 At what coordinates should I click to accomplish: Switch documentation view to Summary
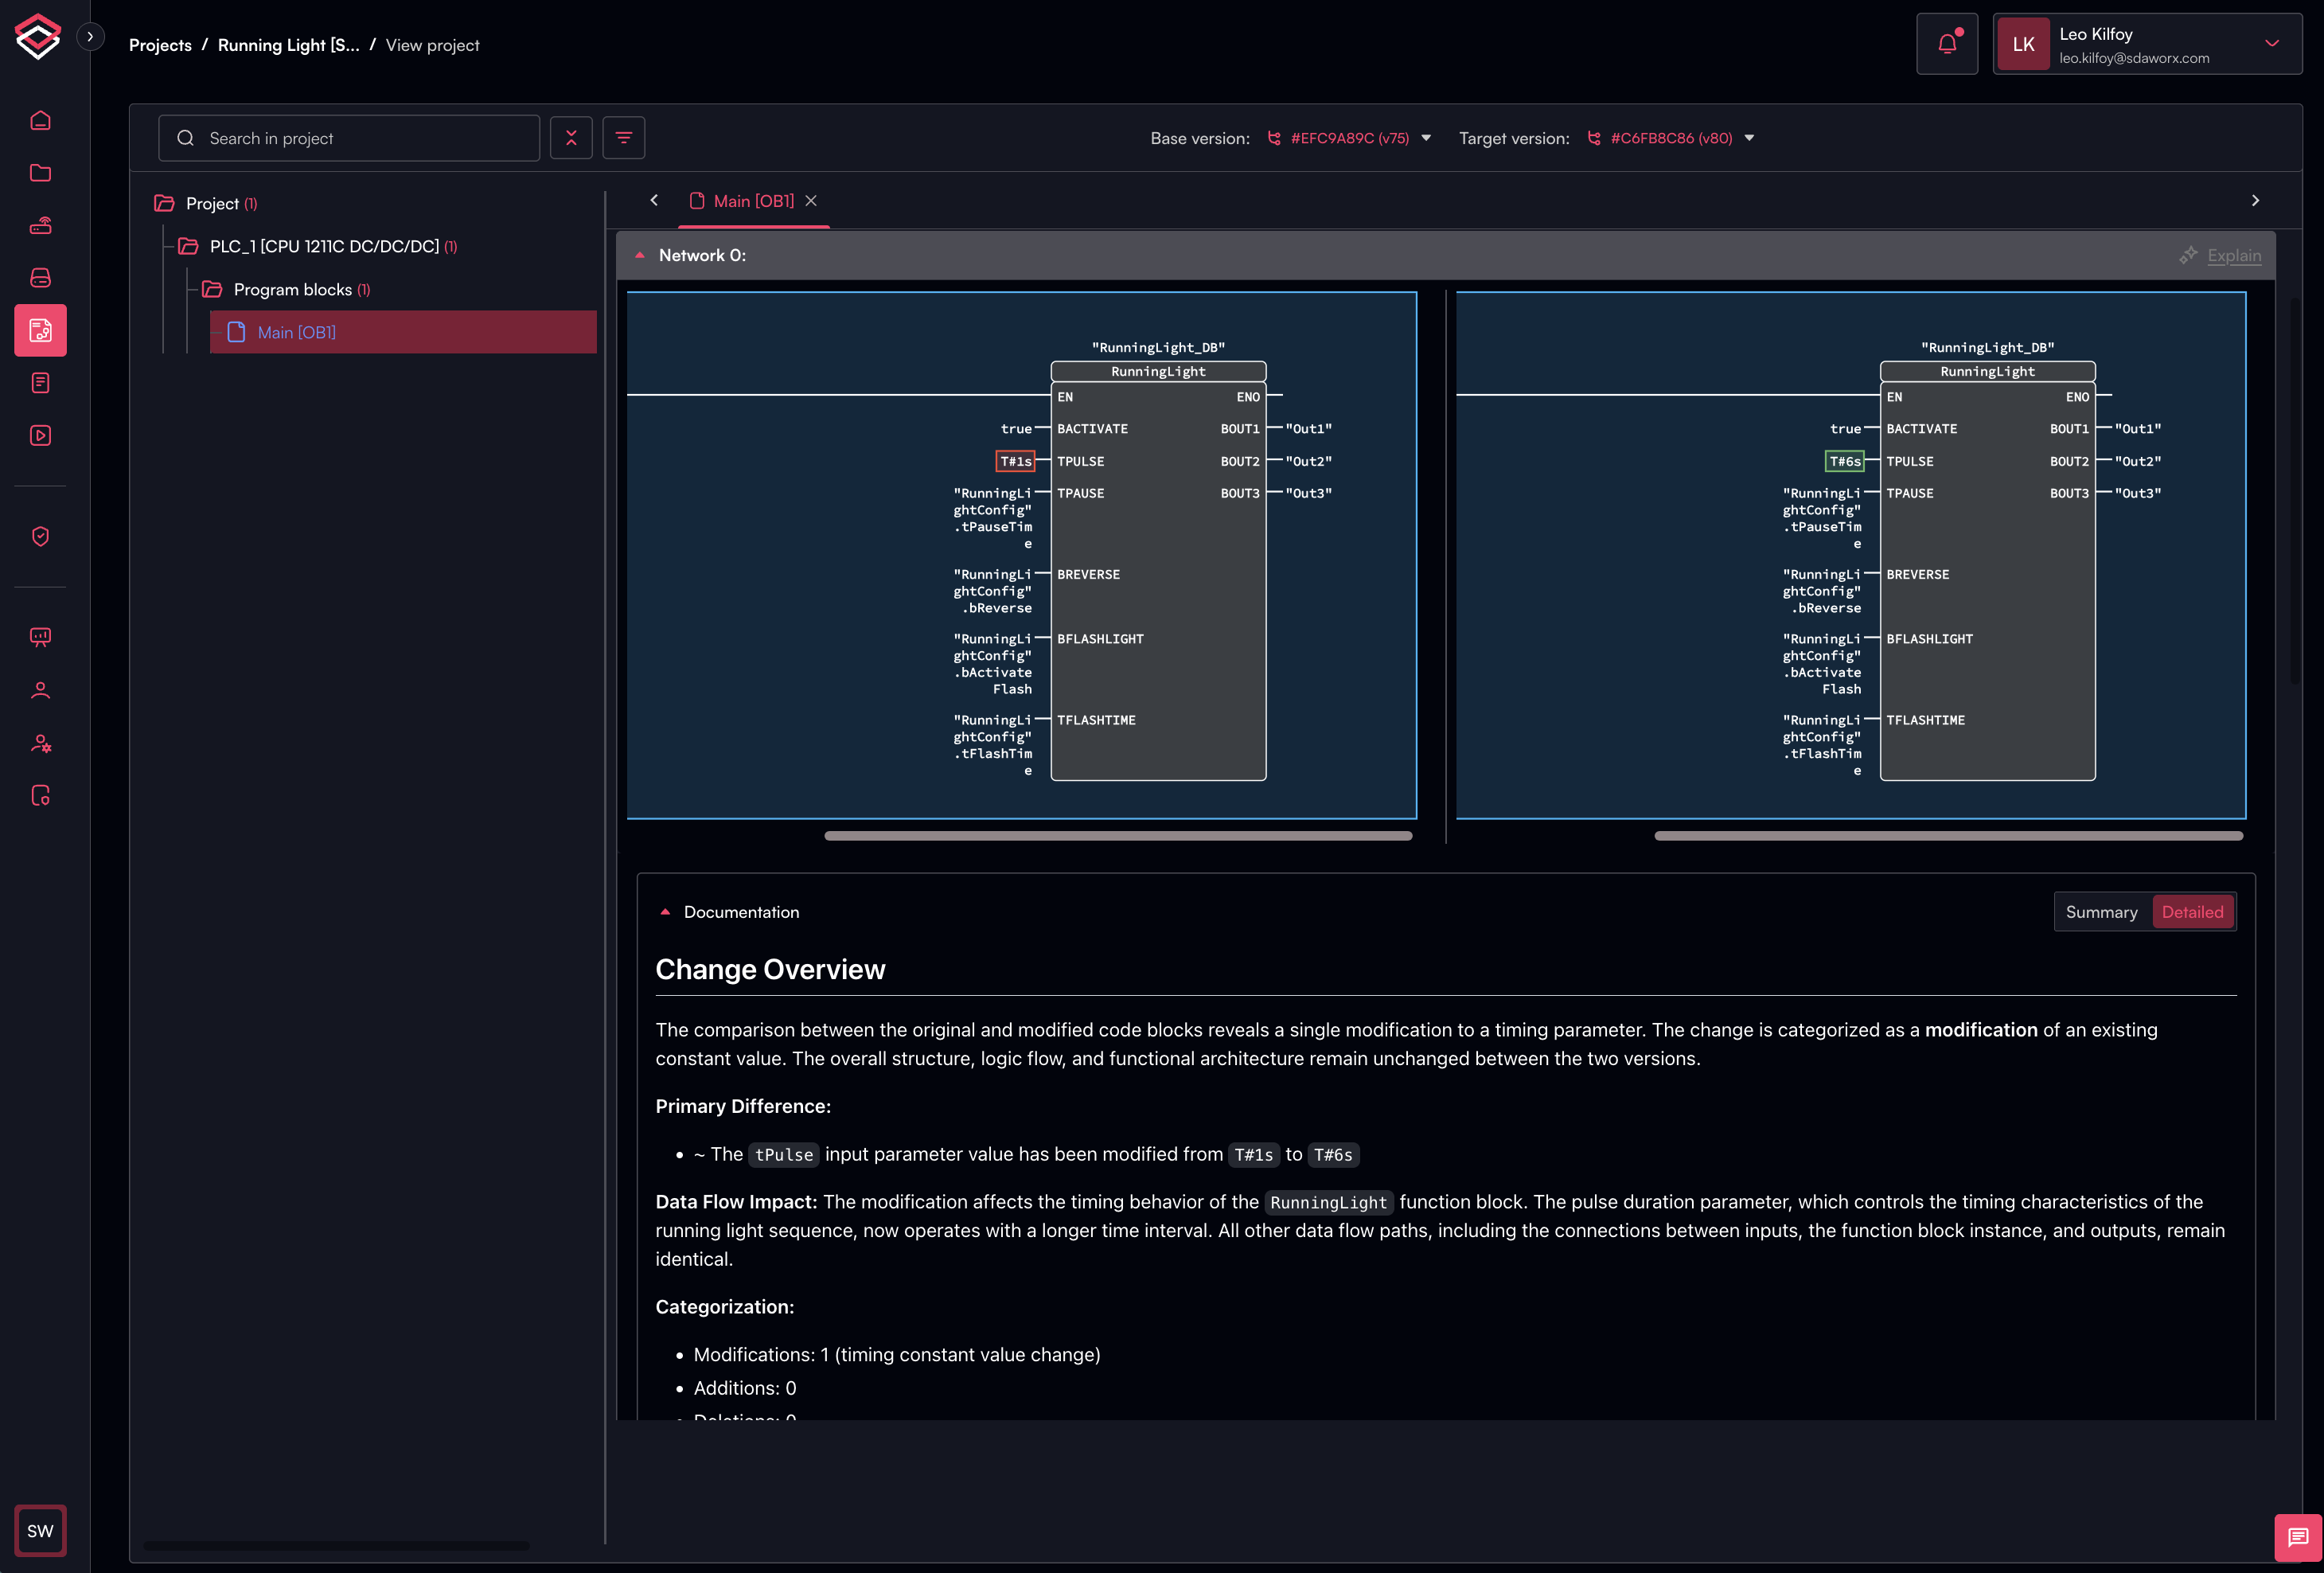coord(2102,911)
